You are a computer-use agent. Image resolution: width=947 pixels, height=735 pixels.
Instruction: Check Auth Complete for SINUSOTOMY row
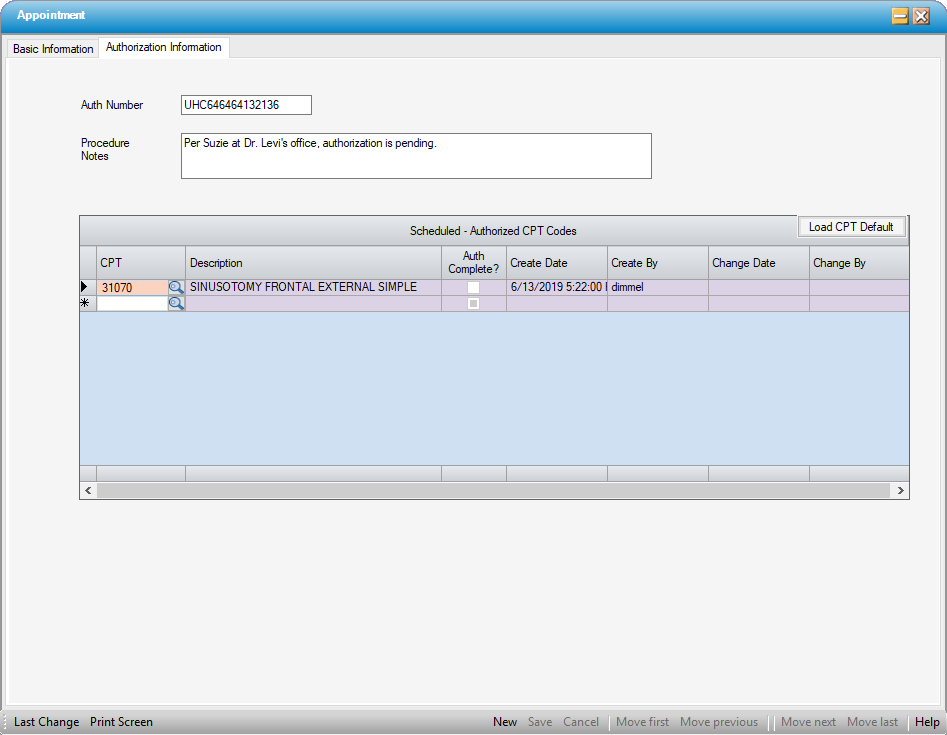[474, 288]
